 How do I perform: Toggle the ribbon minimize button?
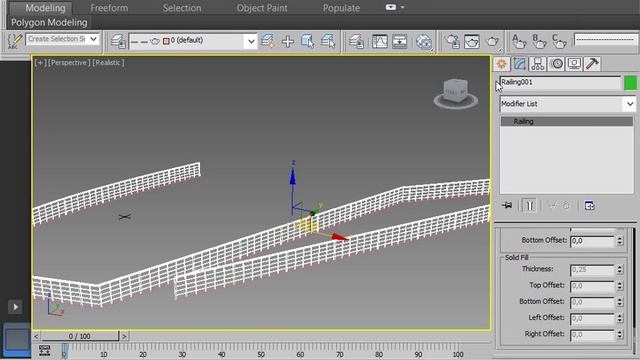tap(391, 7)
